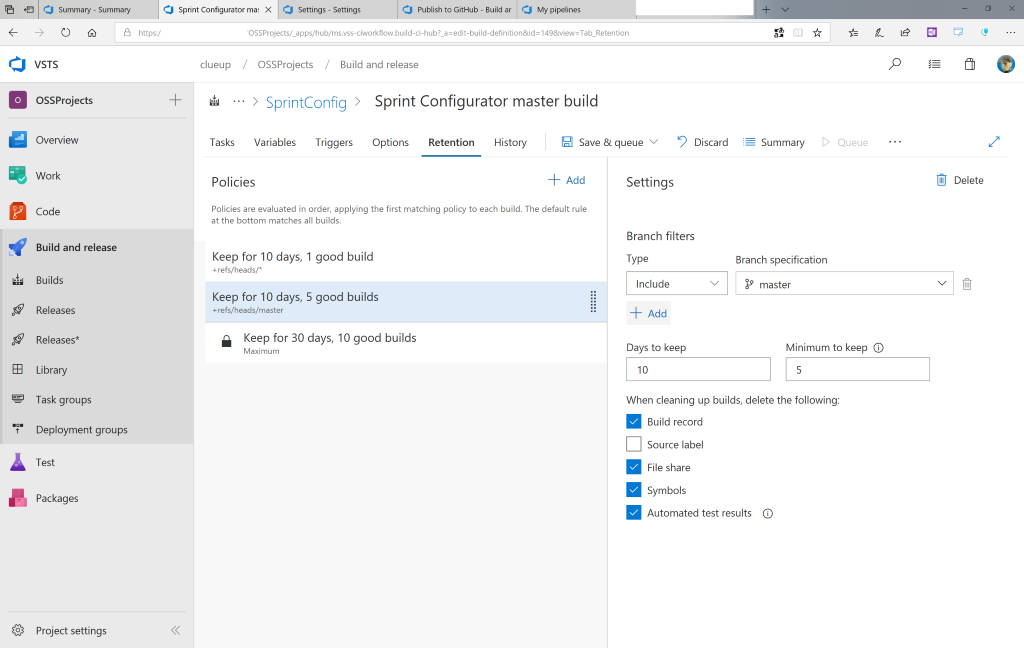Screen dimensions: 1024x648
Task: Click the clueup breadcrumb link
Action: [x=216, y=65]
